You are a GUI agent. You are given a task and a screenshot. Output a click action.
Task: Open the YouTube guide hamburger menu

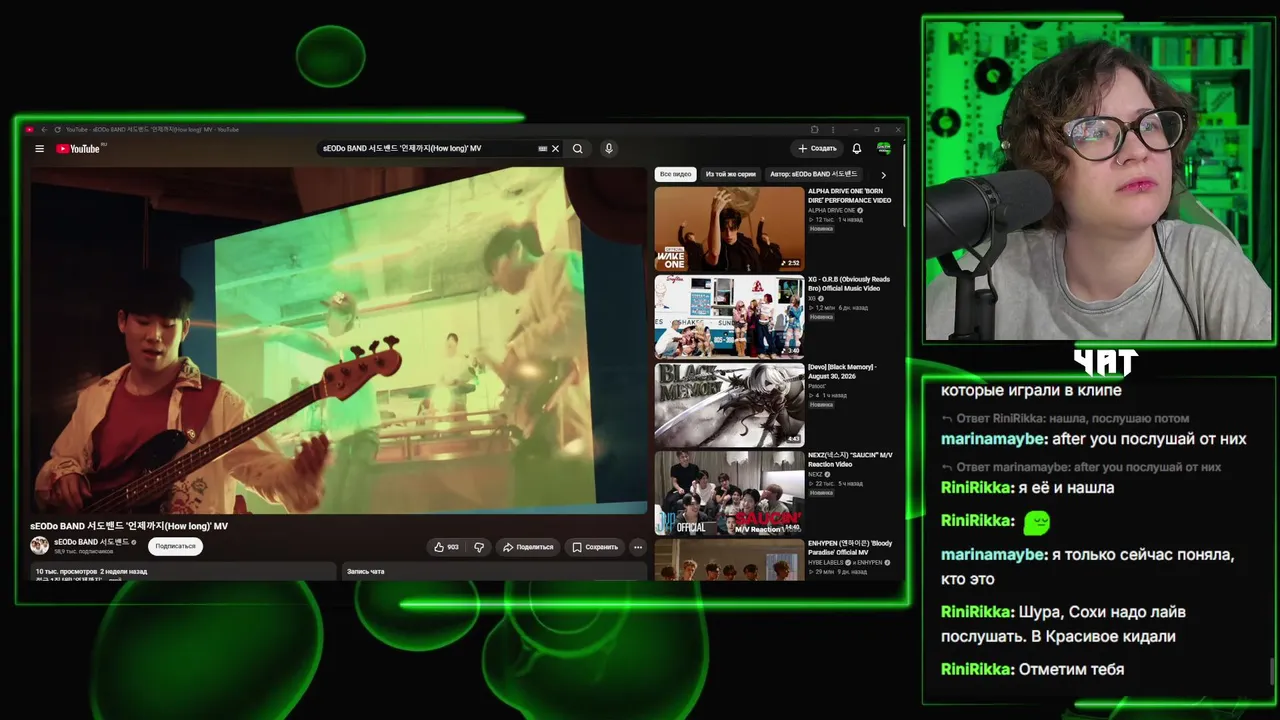39,149
